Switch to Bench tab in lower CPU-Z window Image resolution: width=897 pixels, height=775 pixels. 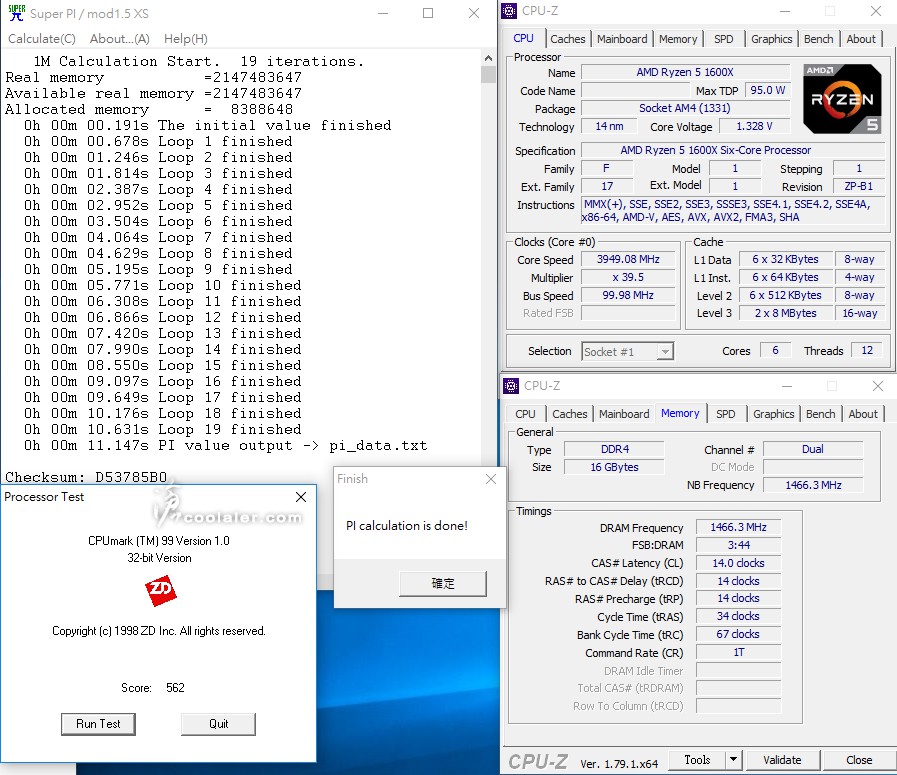tap(821, 414)
